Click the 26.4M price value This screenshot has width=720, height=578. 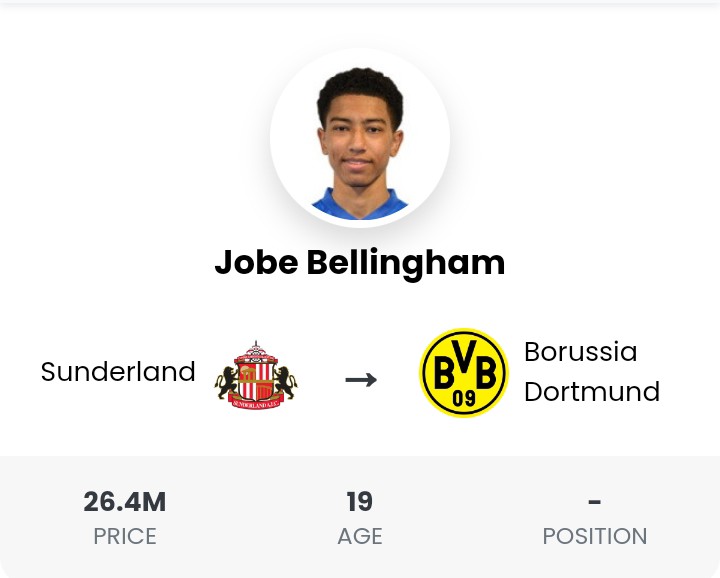[x=124, y=501]
